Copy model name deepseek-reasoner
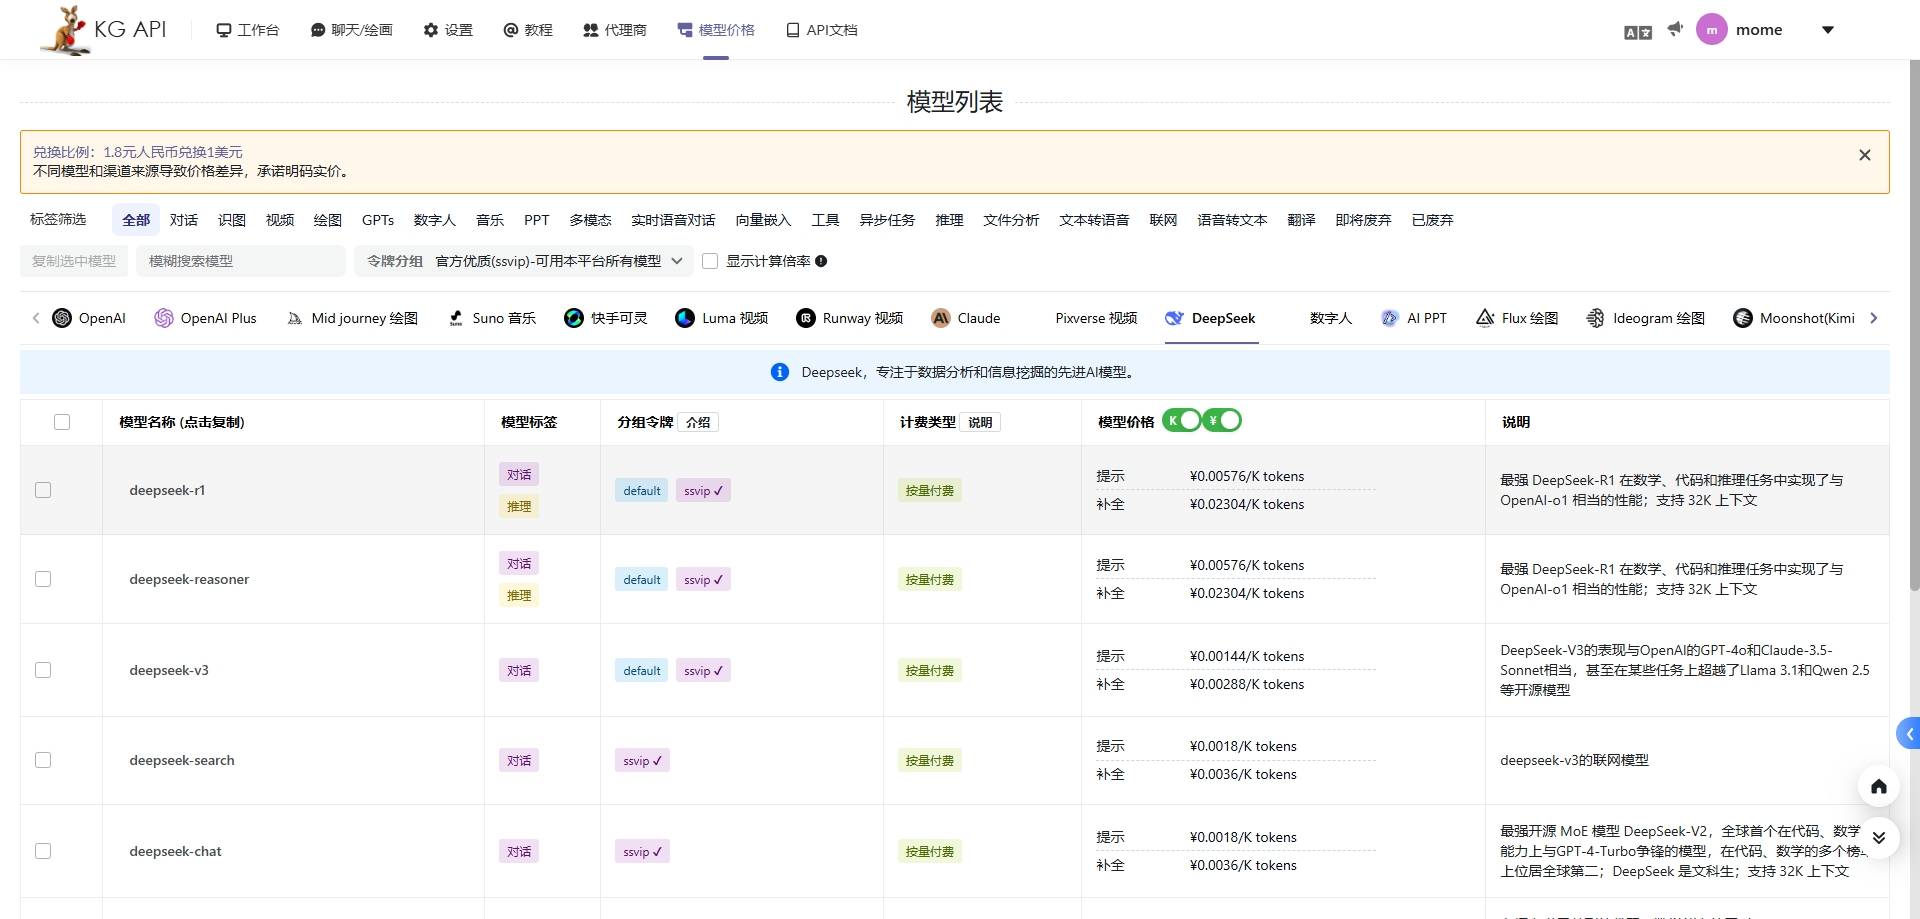The height and width of the screenshot is (919, 1920). tap(189, 579)
